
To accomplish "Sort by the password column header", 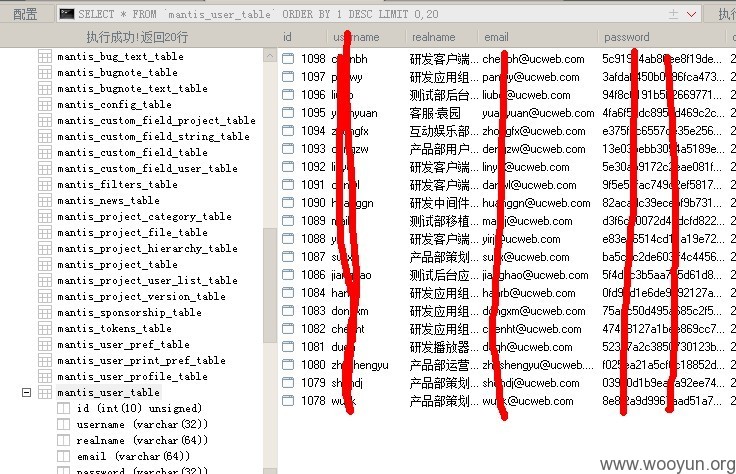I will (627, 37).
